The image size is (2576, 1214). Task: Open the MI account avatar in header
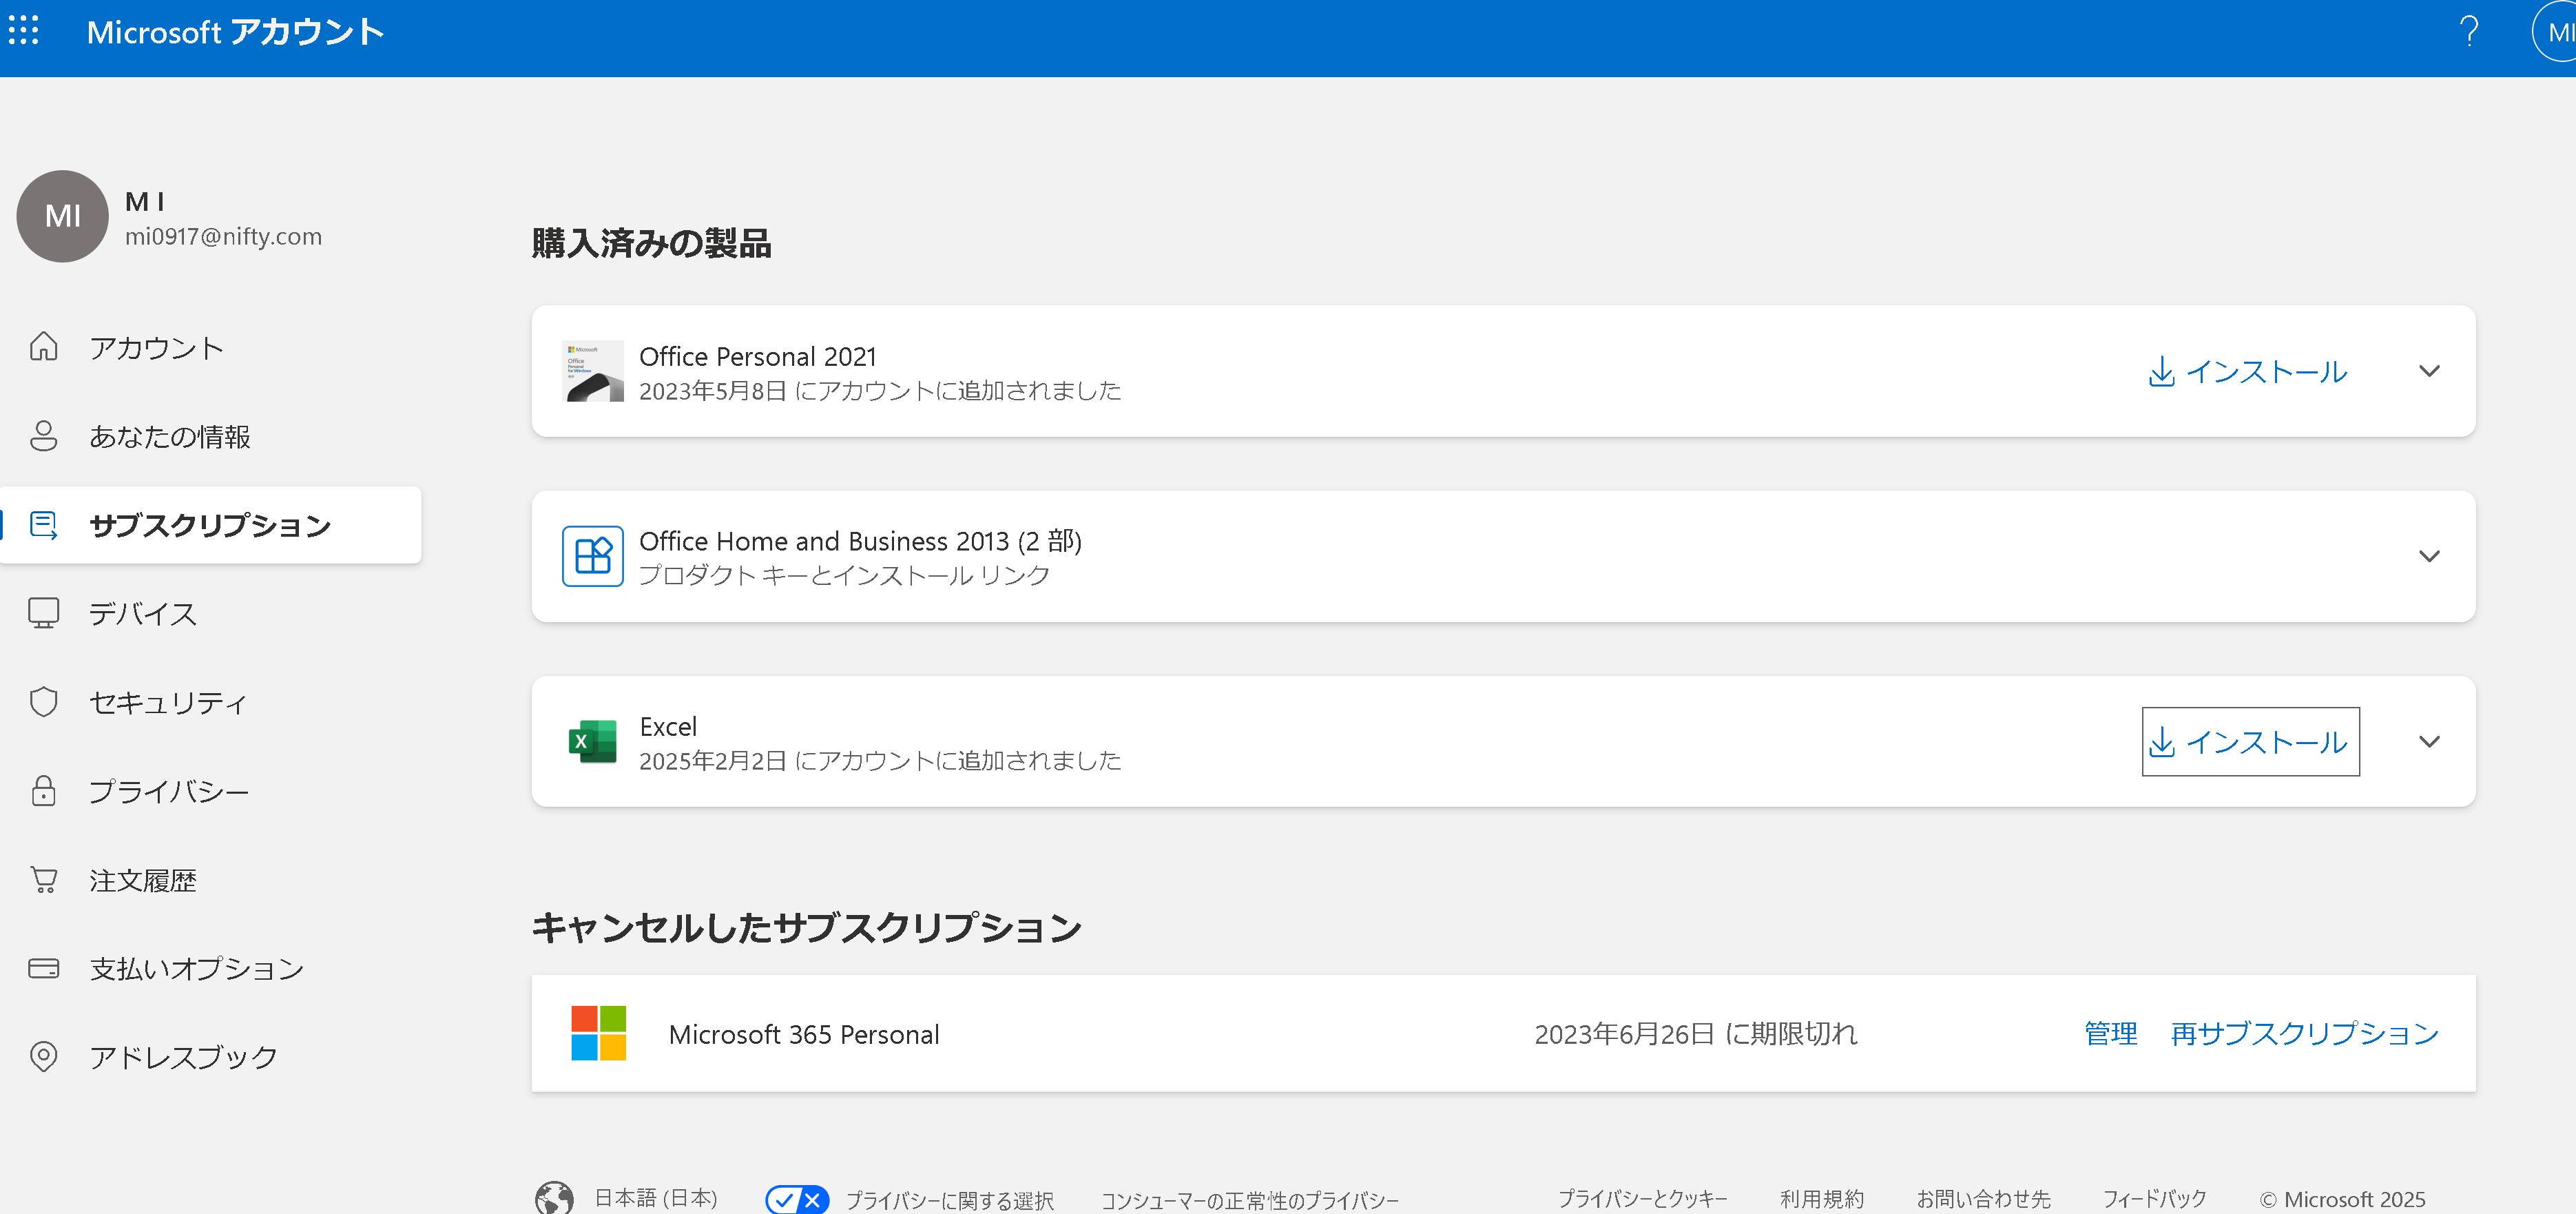[x=2555, y=32]
